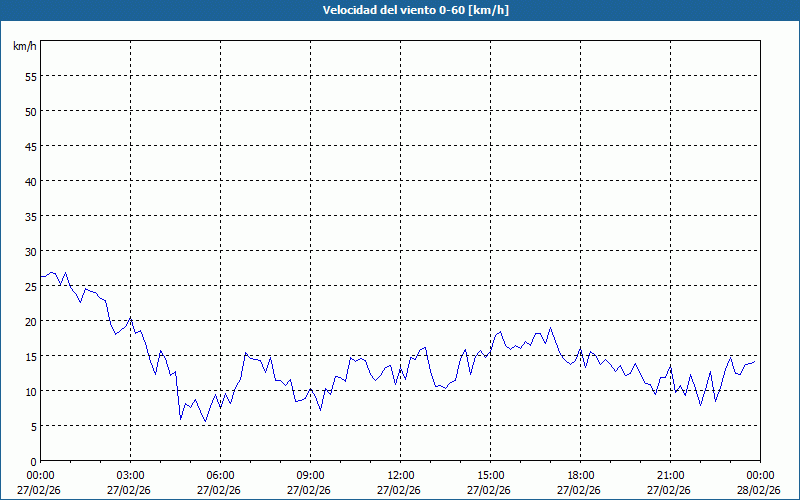Click the 40 tick label on the y-axis
The image size is (800, 500).
click(30, 181)
